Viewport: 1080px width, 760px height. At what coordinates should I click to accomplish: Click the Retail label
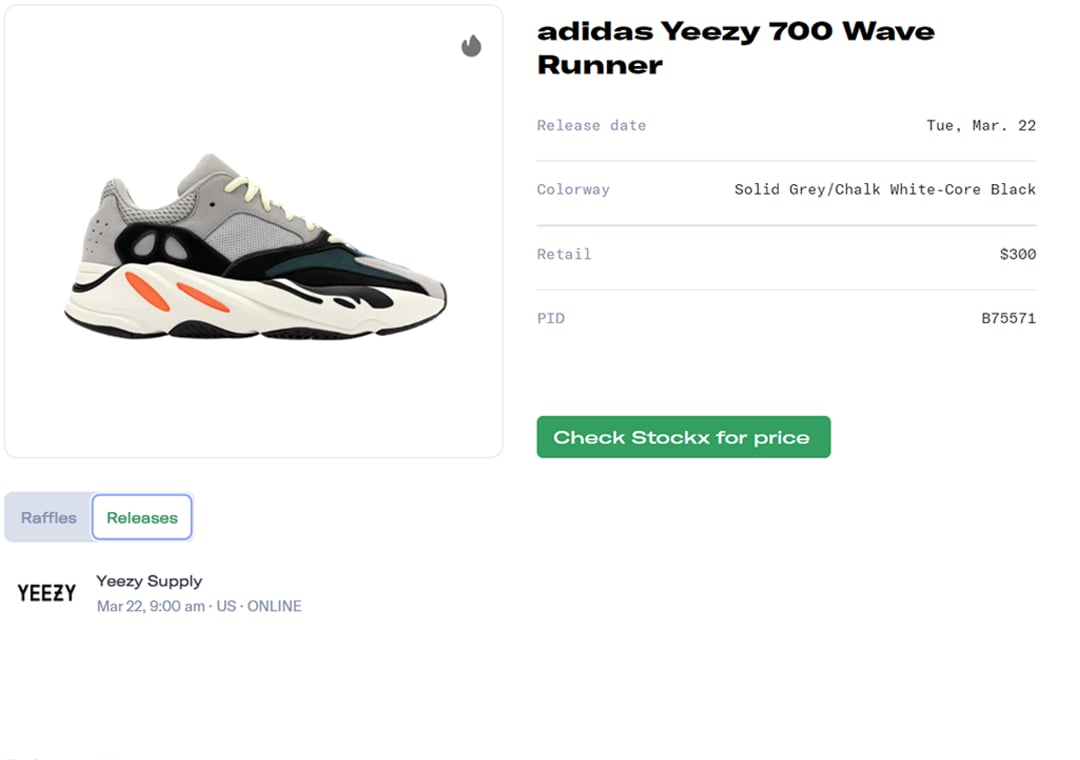click(x=564, y=254)
